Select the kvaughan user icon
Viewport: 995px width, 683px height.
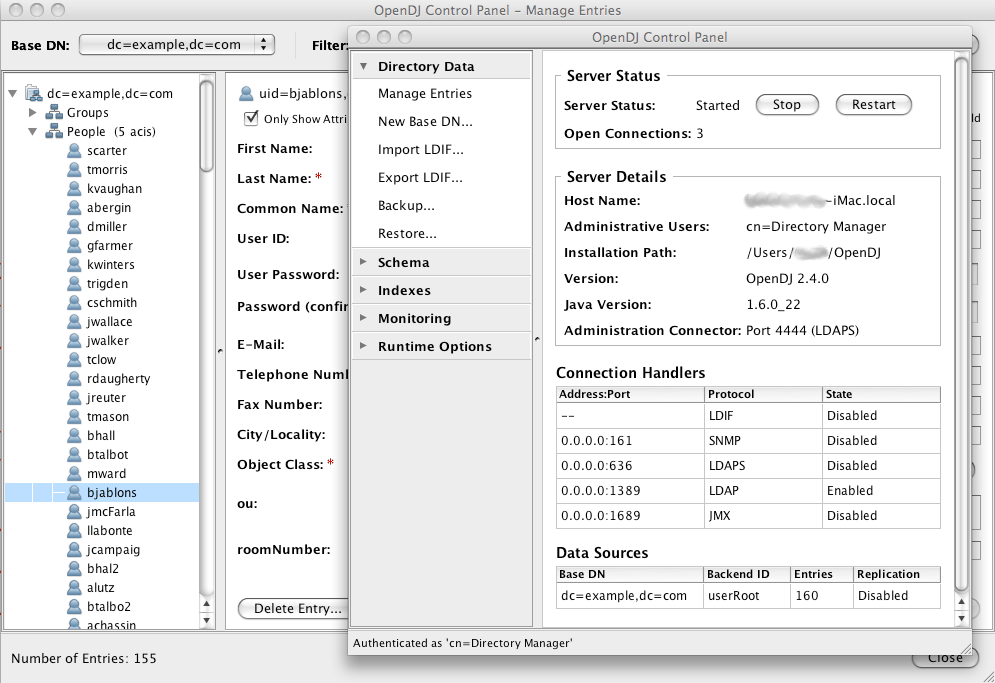(74, 189)
